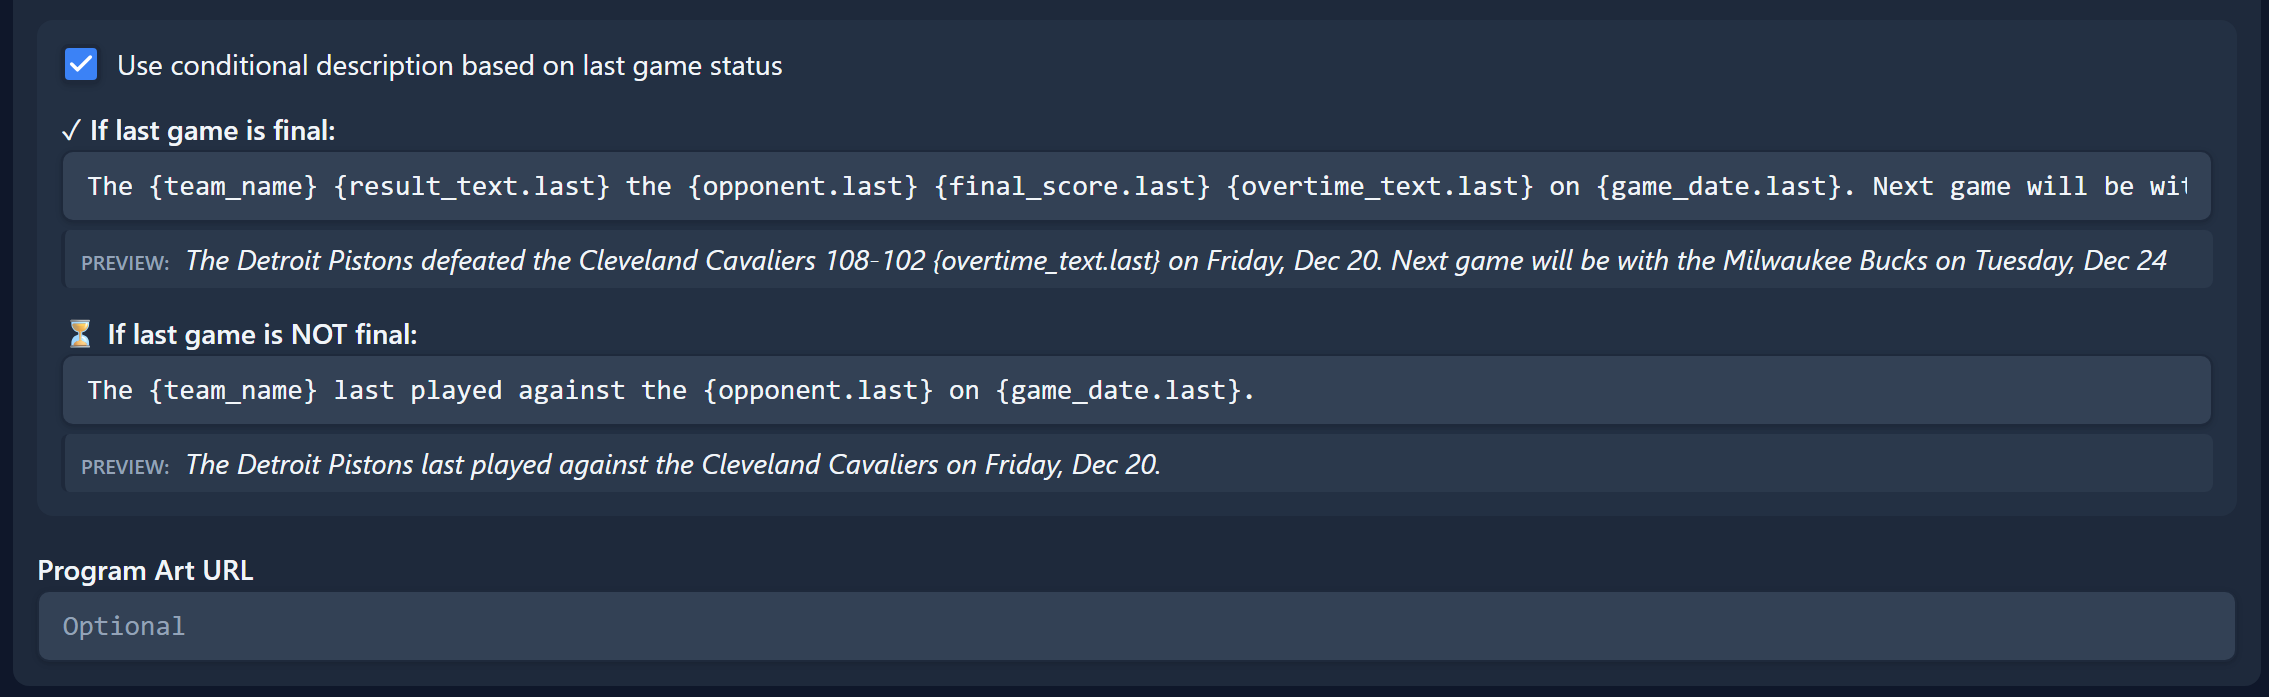Place cursor on {final_score.last} in final template
The width and height of the screenshot is (2269, 697).
point(1072,187)
